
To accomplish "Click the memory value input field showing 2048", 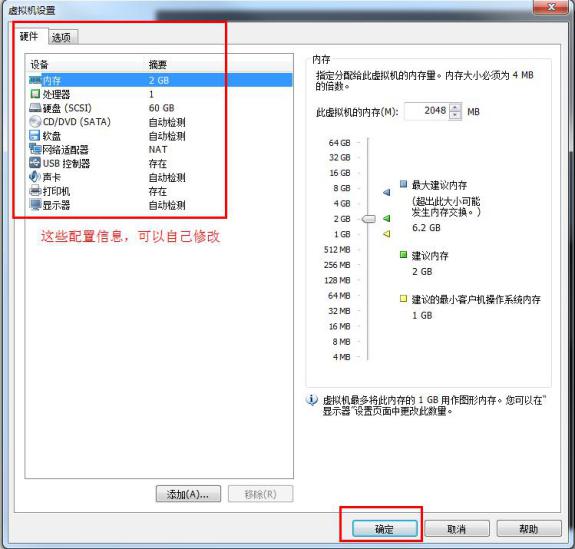I will tap(426, 111).
